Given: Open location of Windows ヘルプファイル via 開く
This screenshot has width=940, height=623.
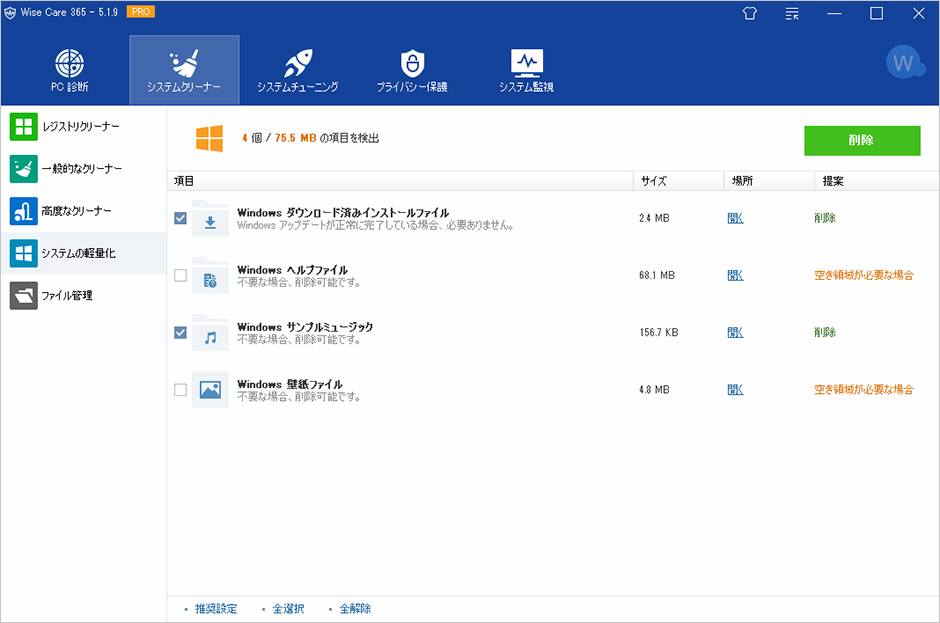Looking at the screenshot, I should coord(735,275).
